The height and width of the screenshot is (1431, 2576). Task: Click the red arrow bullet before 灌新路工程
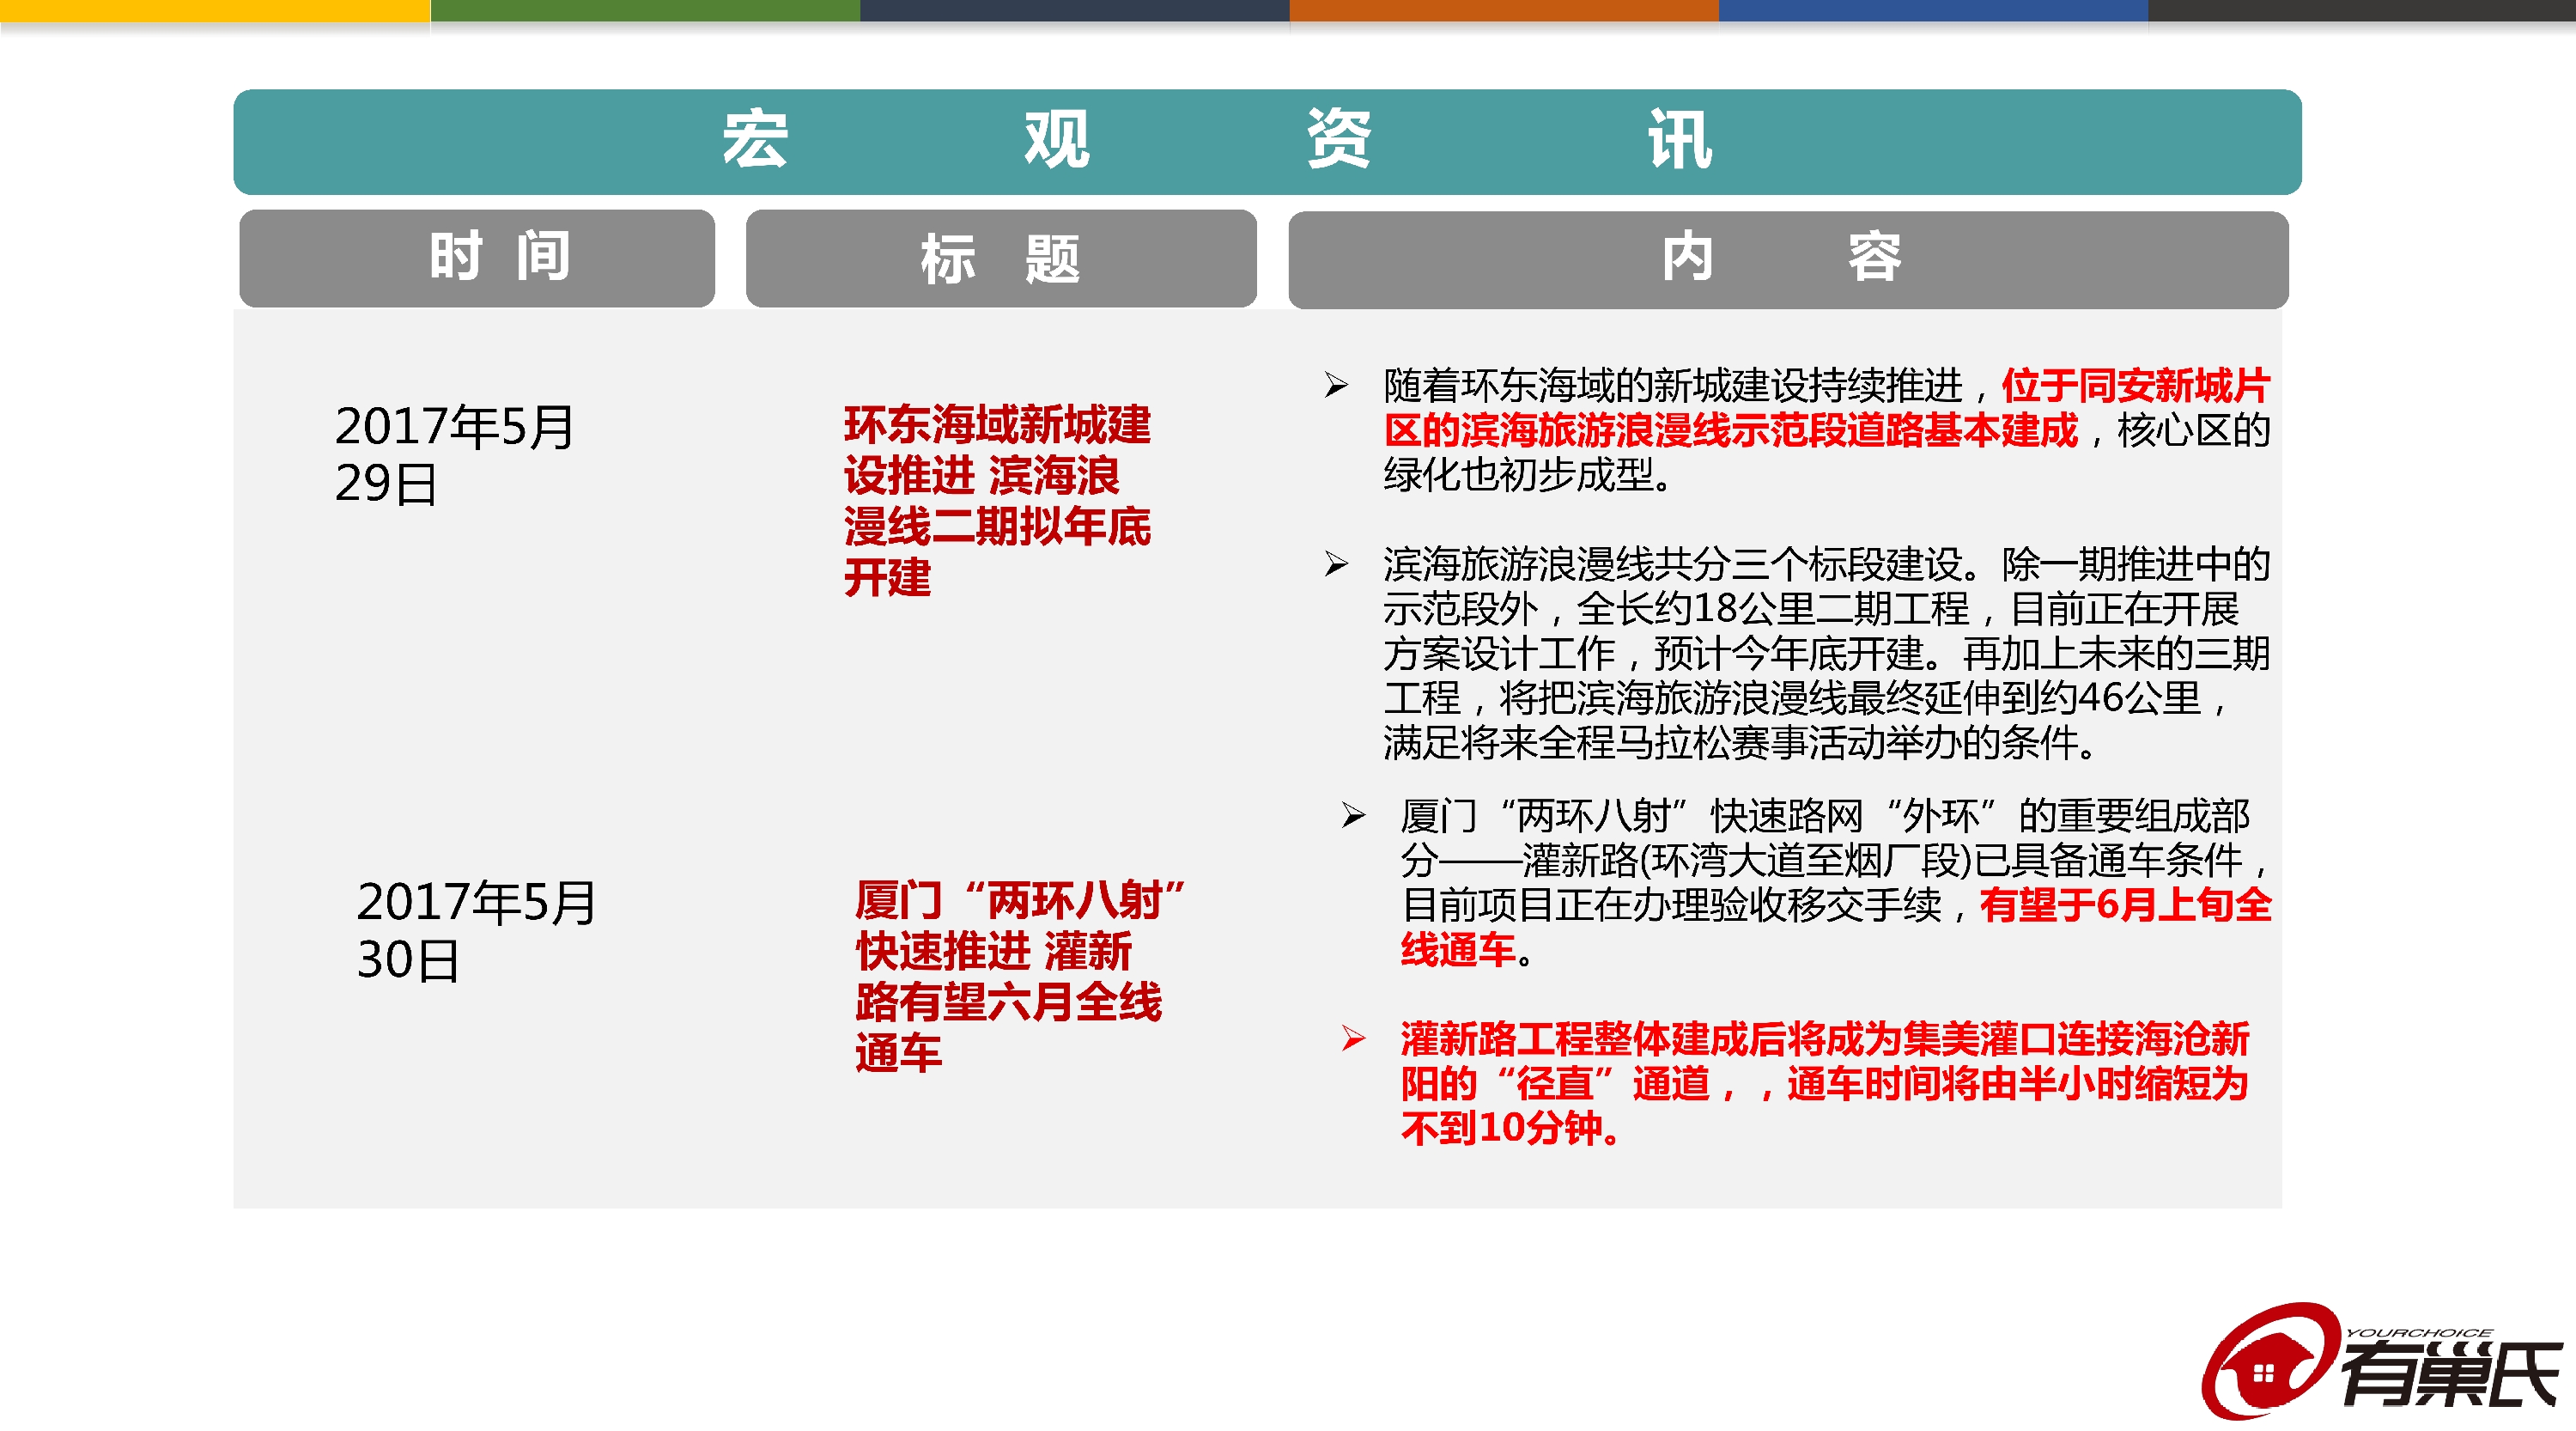[x=1353, y=1038]
